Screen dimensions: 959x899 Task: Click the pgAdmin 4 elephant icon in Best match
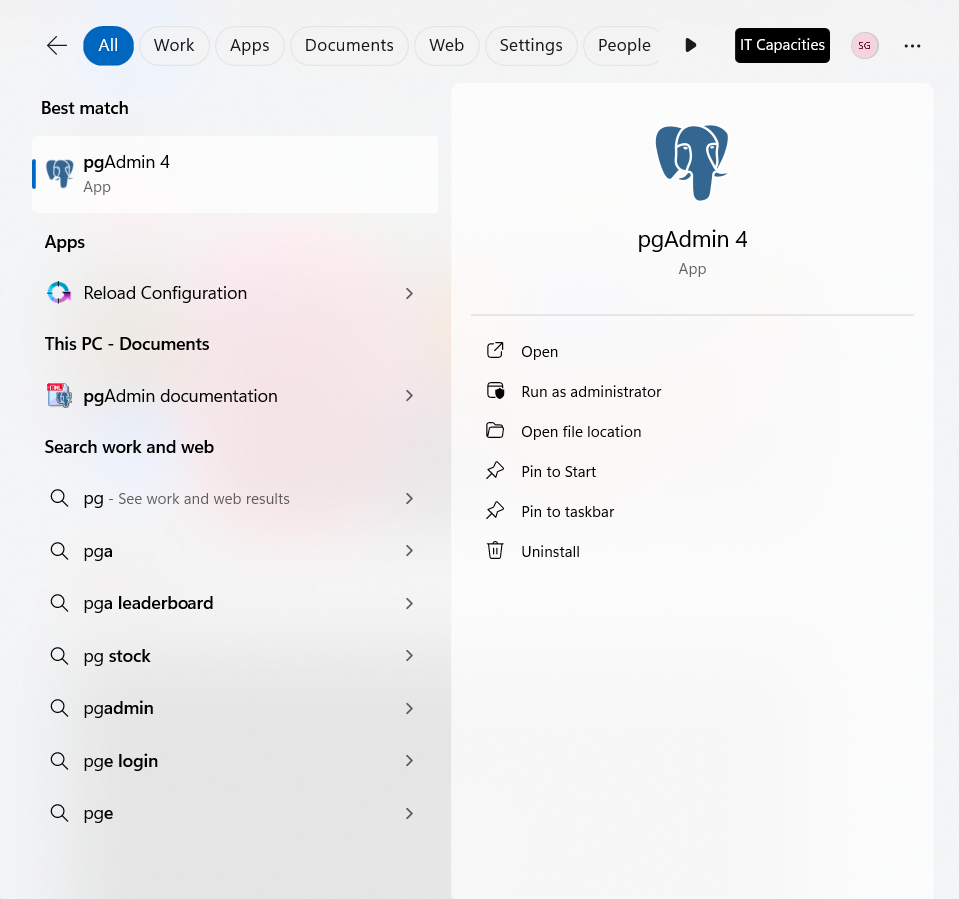[59, 174]
